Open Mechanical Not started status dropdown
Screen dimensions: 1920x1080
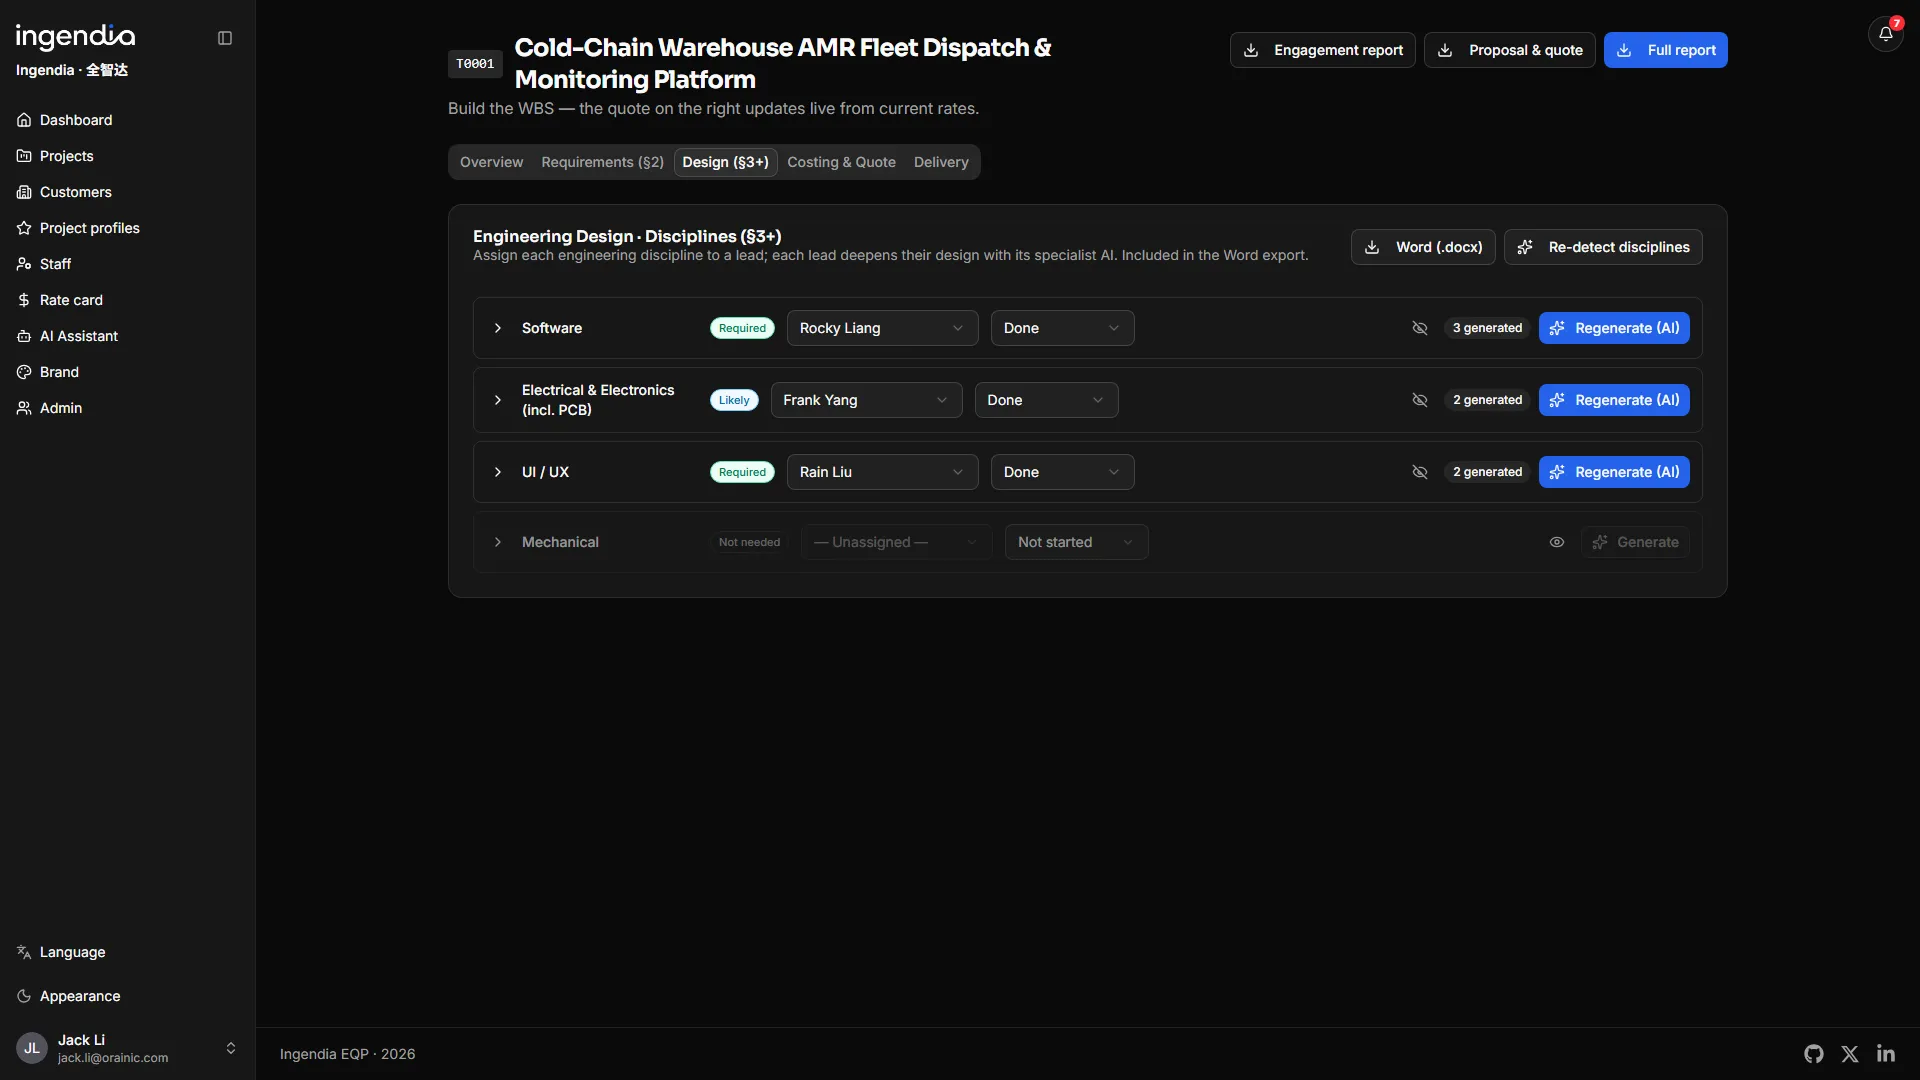(1076, 542)
